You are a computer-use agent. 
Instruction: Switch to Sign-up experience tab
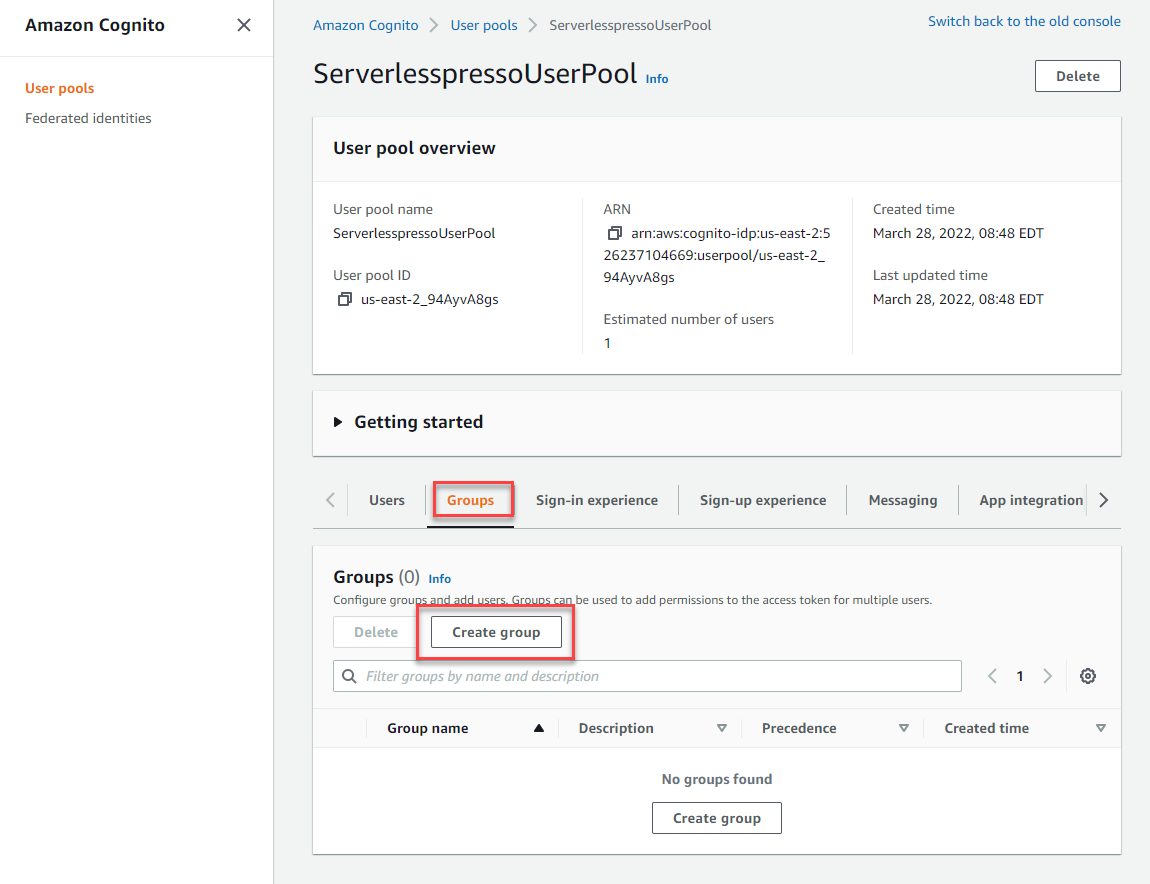click(763, 500)
